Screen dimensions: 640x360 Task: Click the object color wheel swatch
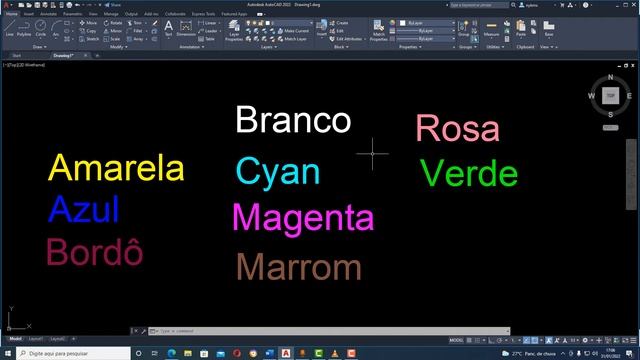(392, 23)
